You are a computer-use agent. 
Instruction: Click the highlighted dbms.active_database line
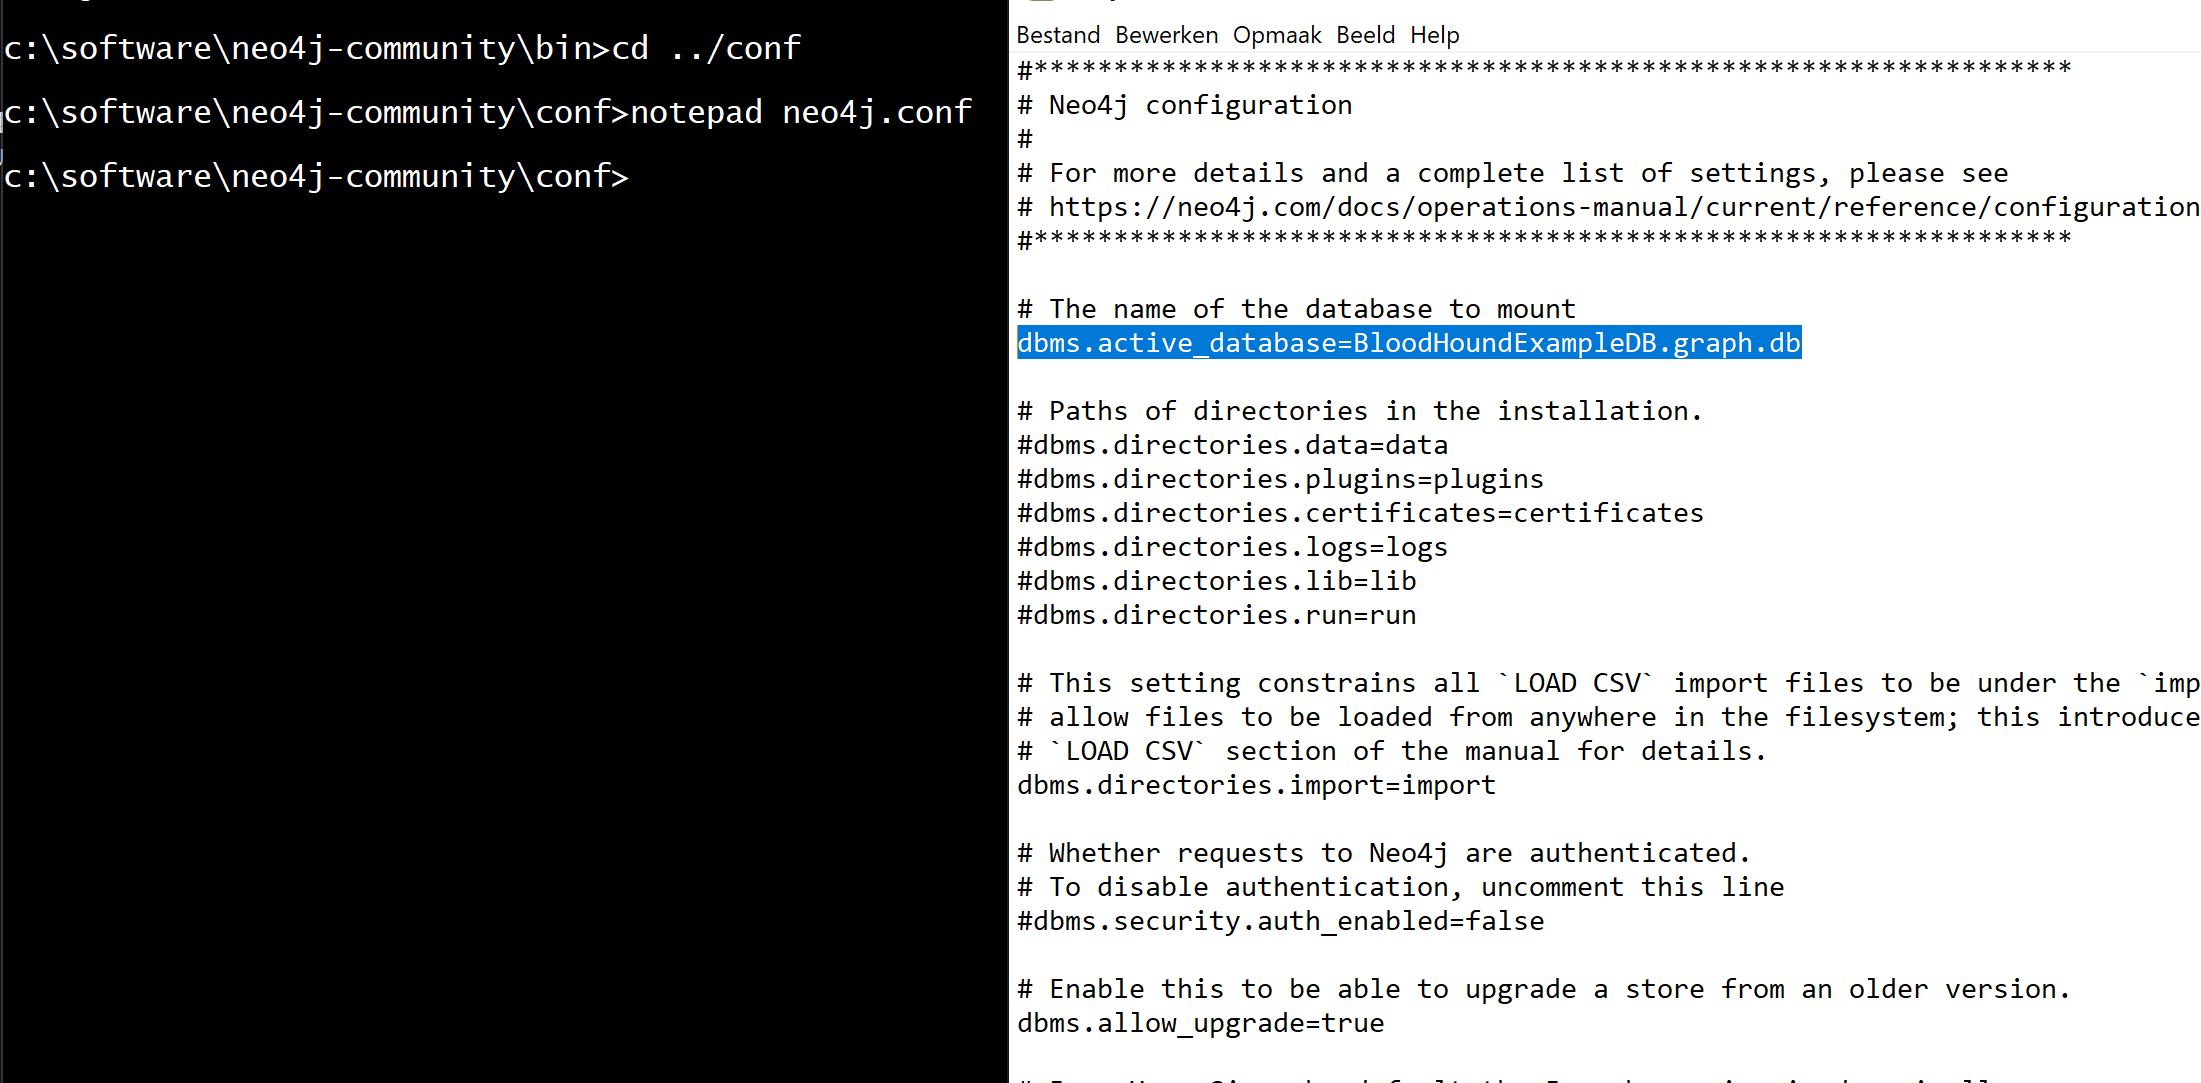(x=1409, y=343)
